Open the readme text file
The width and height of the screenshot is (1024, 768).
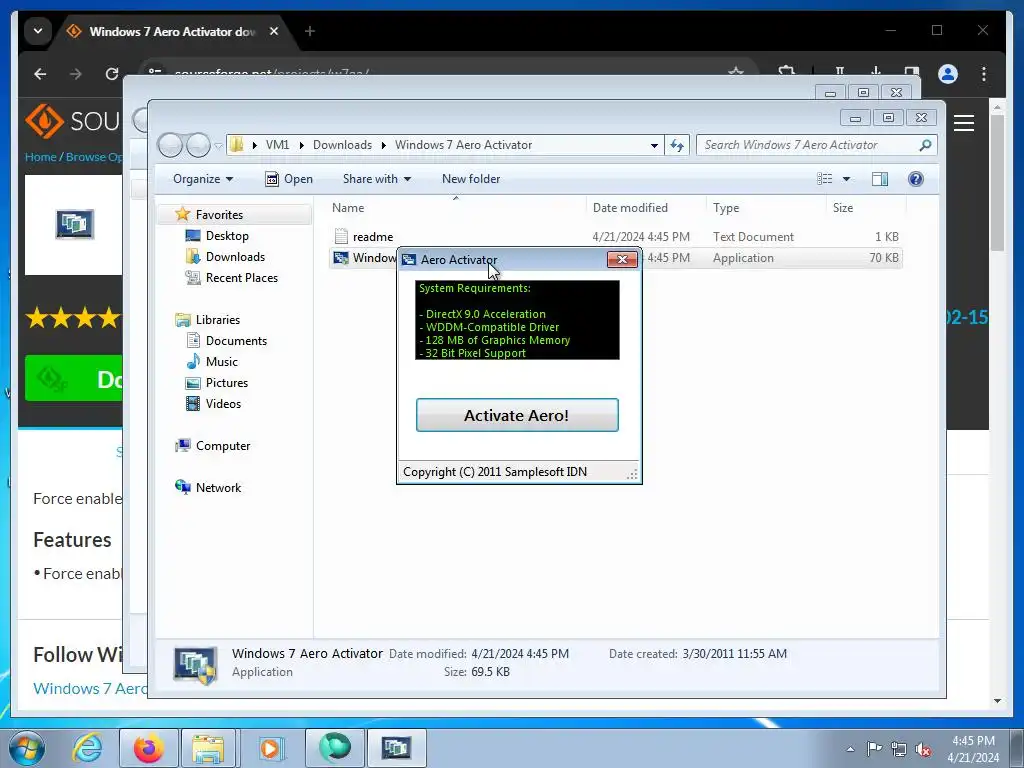[373, 237]
